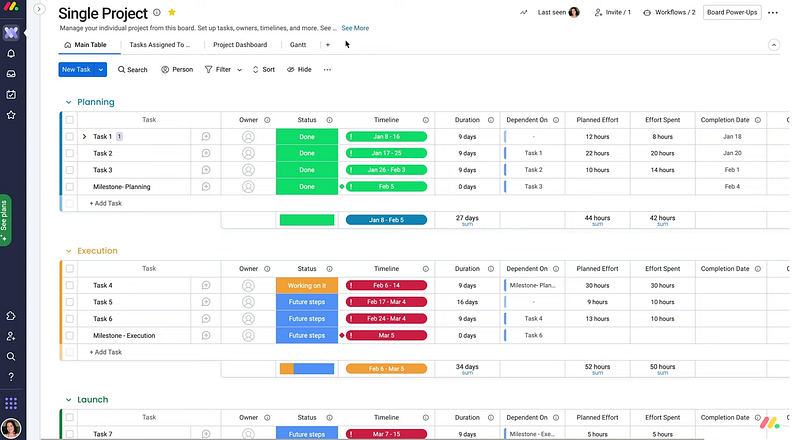This screenshot has width=800, height=440.
Task: Click the See More link
Action: (355, 28)
